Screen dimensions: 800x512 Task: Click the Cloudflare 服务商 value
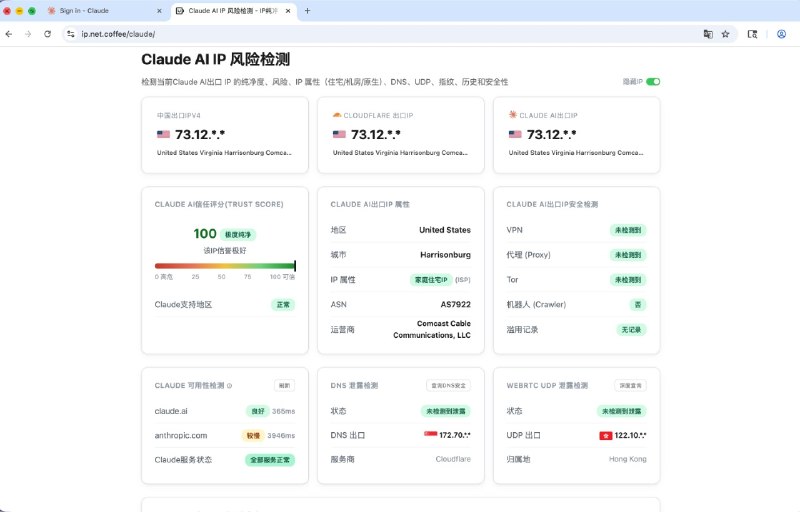[453, 459]
